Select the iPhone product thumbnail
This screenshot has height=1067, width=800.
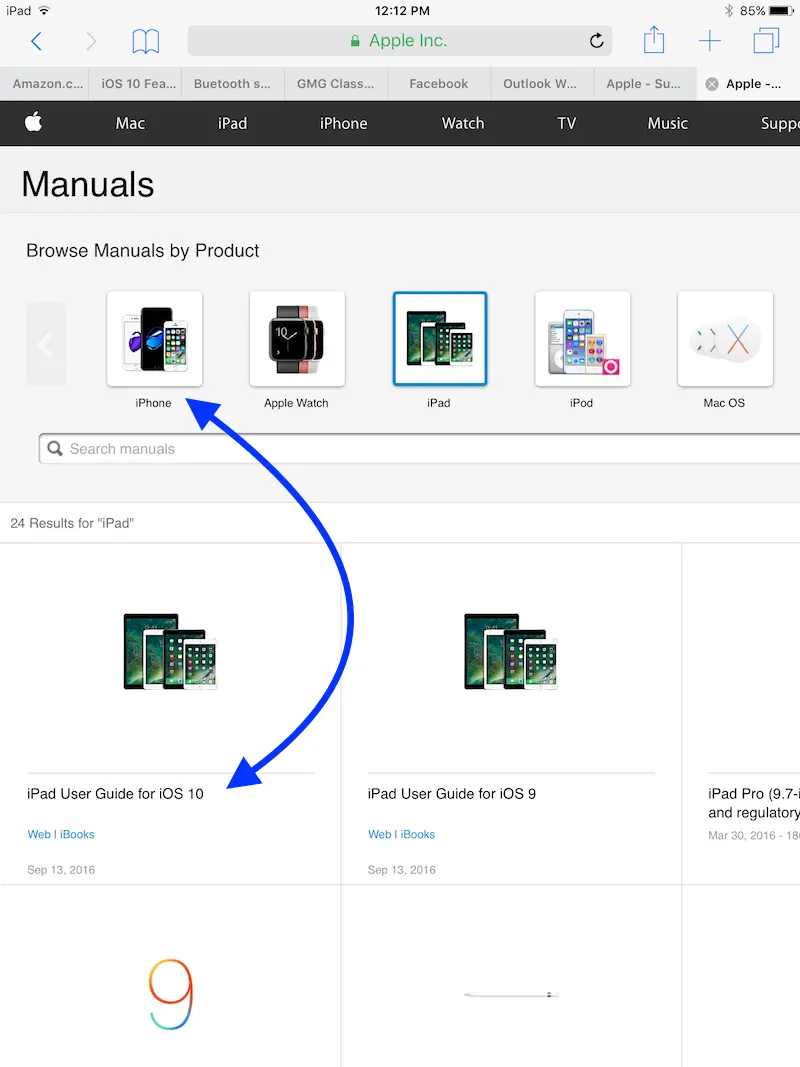(x=154, y=339)
